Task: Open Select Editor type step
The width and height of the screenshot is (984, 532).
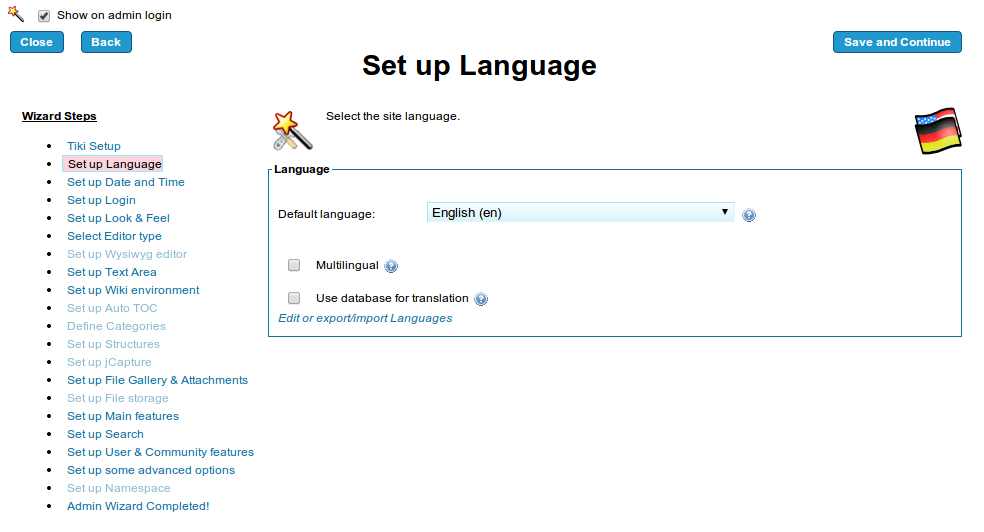Action: pyautogui.click(x=114, y=236)
